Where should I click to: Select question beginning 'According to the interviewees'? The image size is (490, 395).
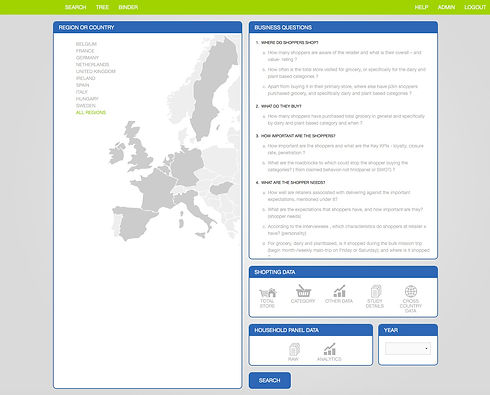(347, 230)
